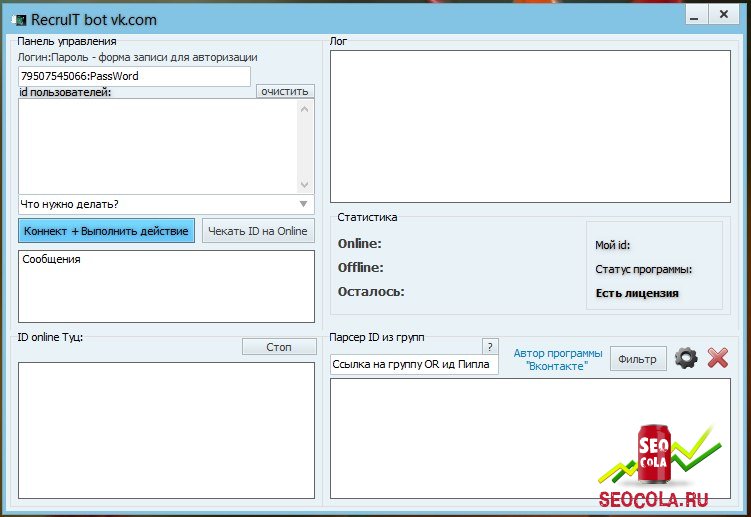This screenshot has width=751, height=517.
Task: Focus the Ссылка на группу OR ид Пипла field
Action: (x=414, y=364)
